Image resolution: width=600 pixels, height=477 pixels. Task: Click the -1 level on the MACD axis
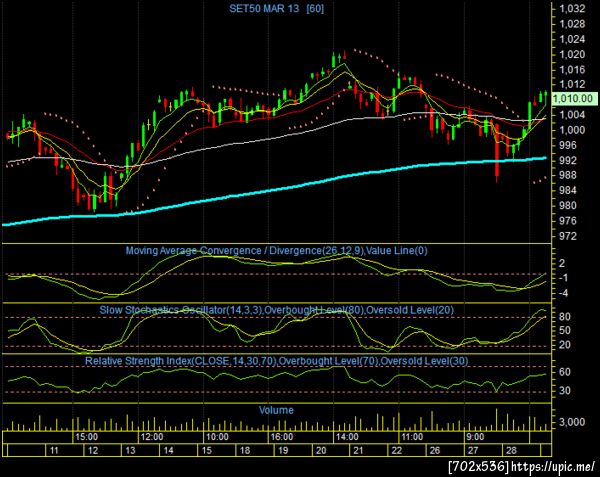click(563, 278)
